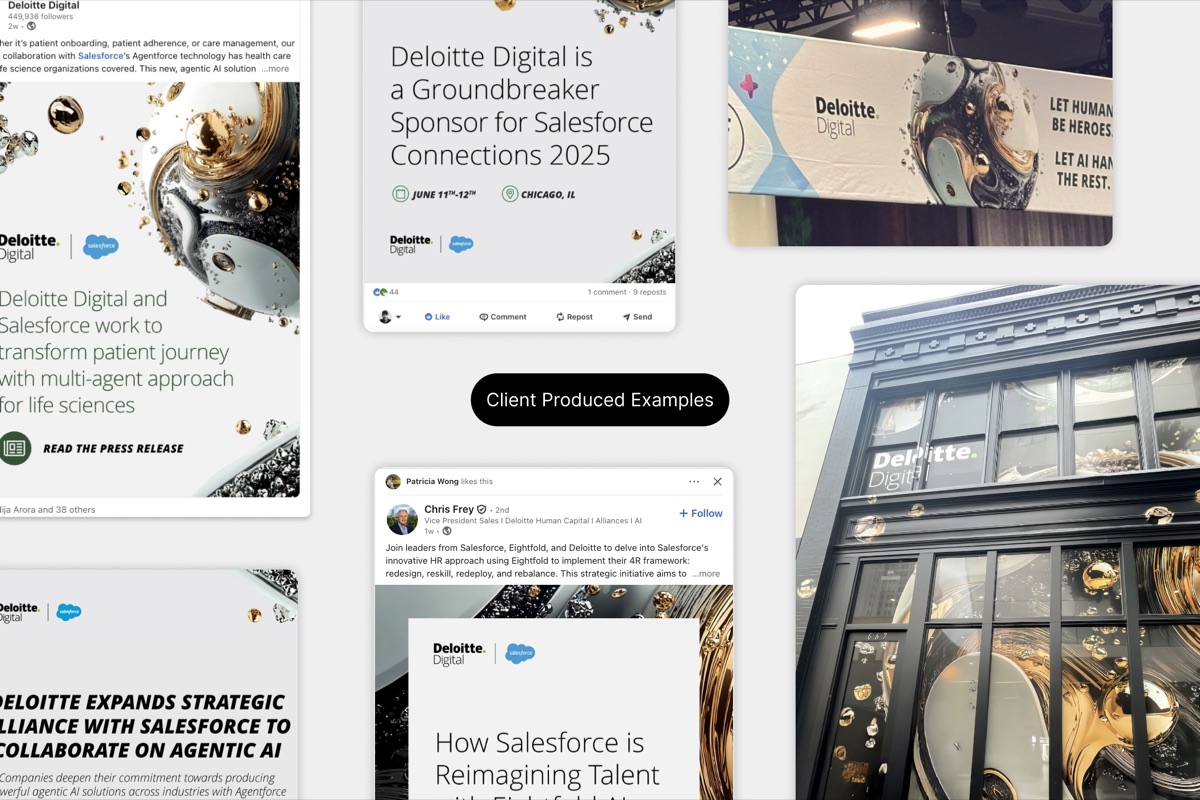The height and width of the screenshot is (800, 1200).
Task: Expand '...more' in the Deloitte Digital post text
Action: (275, 69)
